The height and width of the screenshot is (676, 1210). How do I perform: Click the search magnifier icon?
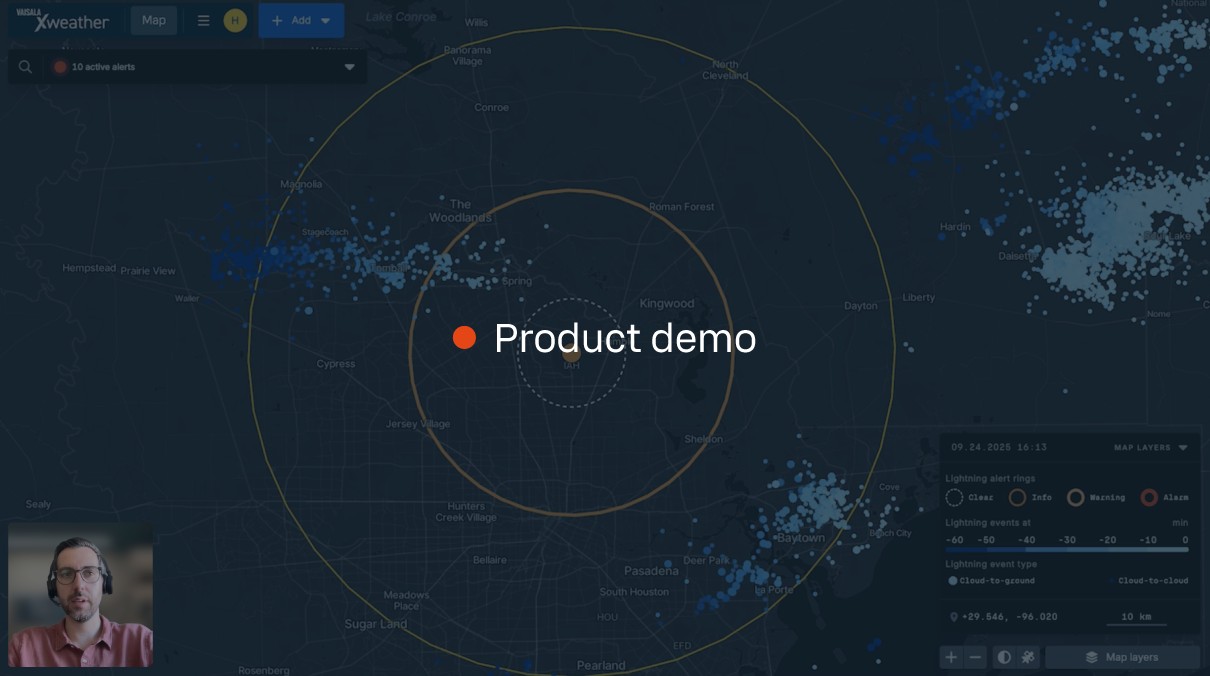(25, 67)
